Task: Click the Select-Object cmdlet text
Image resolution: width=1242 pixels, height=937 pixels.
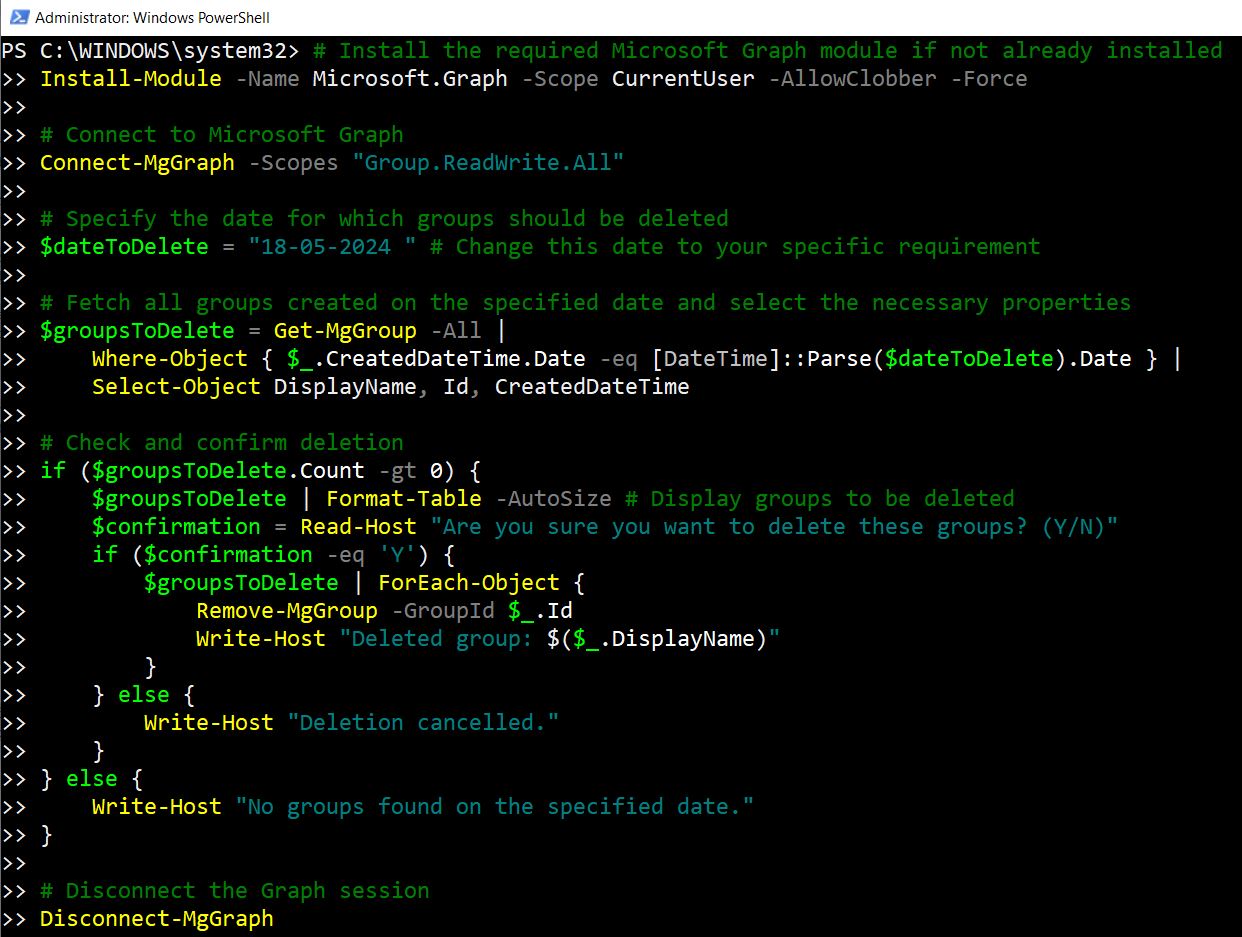Action: coord(176,386)
